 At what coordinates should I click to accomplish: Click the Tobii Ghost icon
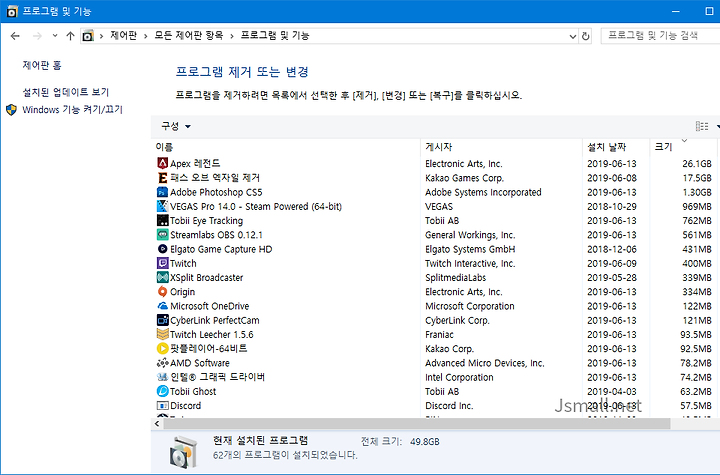163,391
